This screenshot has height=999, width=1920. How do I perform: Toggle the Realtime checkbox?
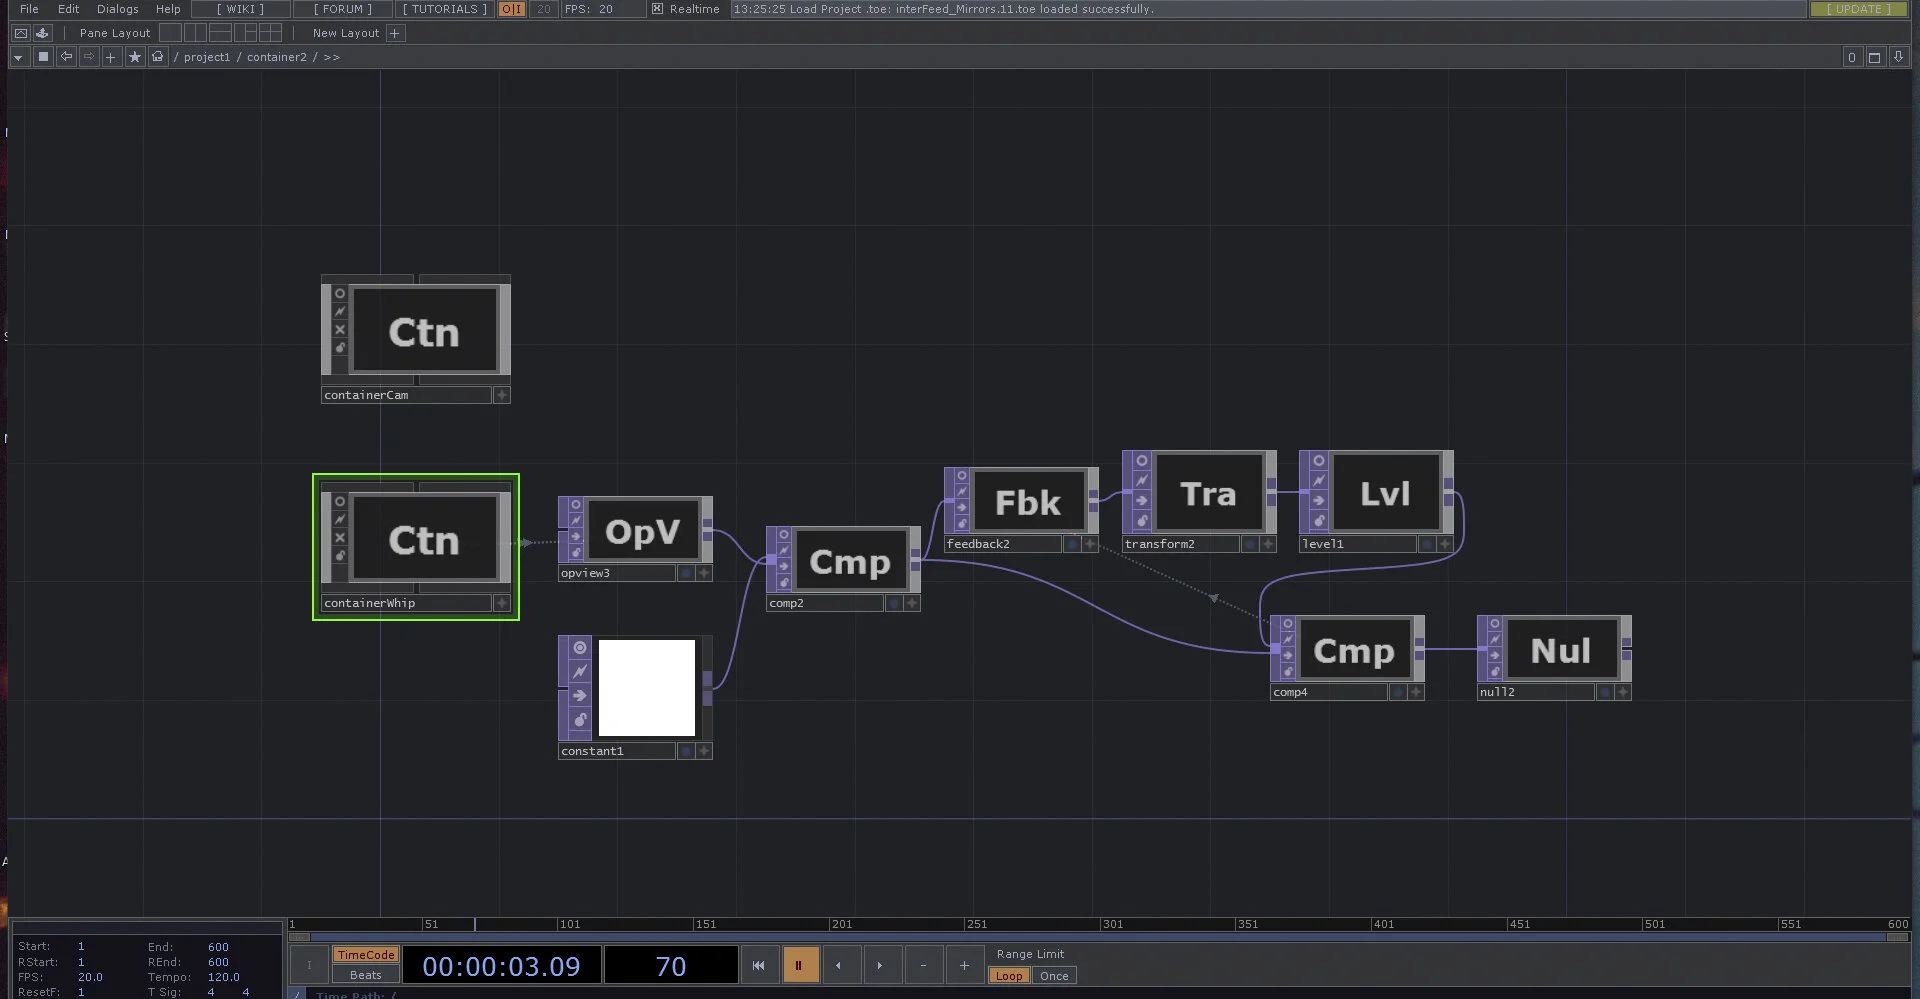(x=657, y=9)
